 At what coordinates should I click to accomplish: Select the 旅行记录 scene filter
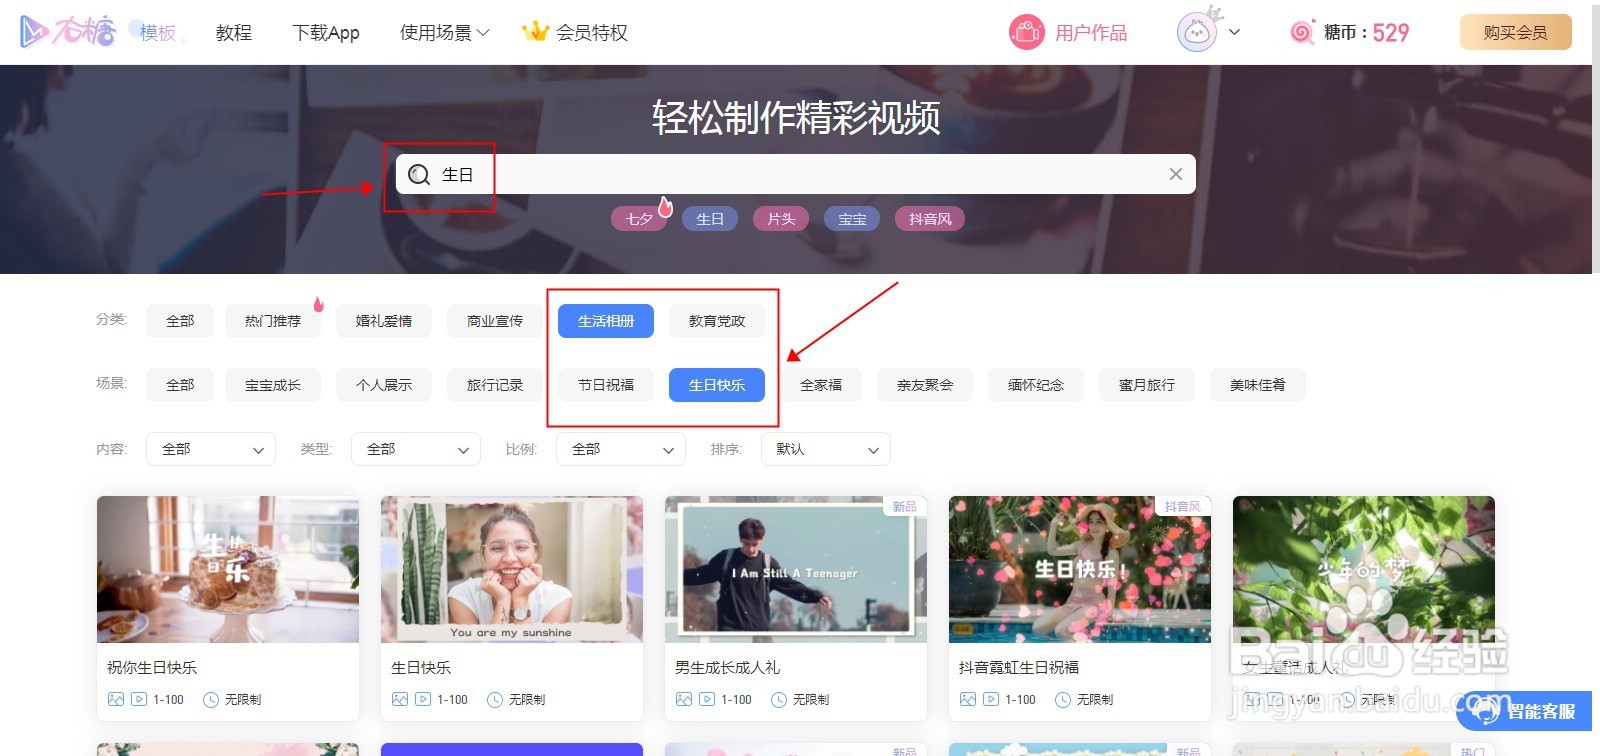click(495, 385)
